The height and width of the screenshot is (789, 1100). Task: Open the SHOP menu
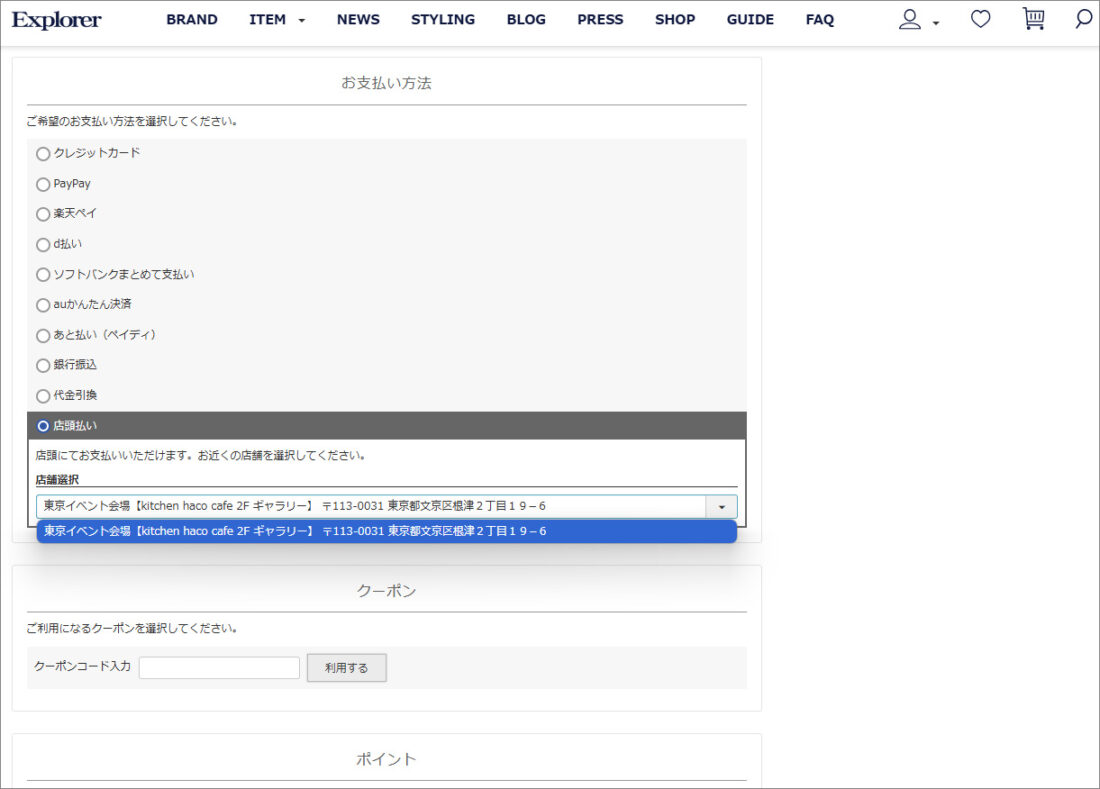(675, 20)
